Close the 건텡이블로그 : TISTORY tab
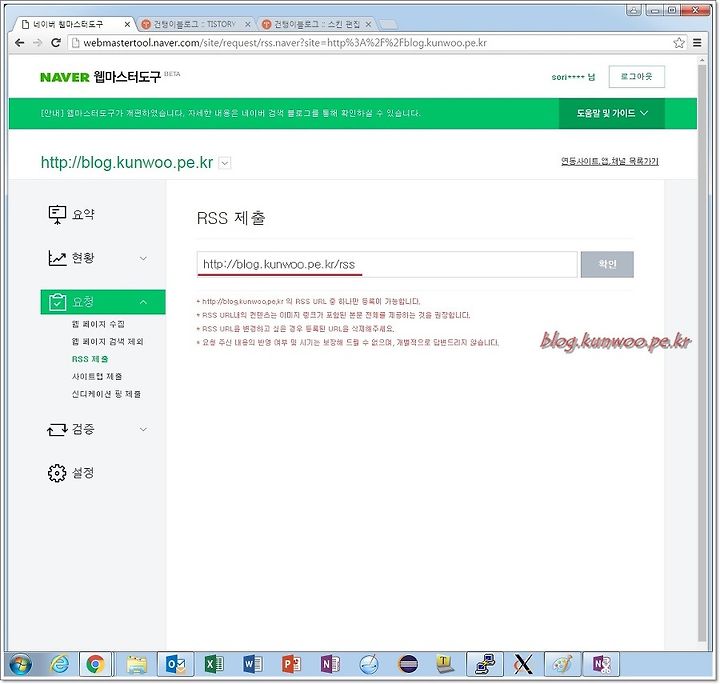Screen dimensions: 720x684 pyautogui.click(x=248, y=24)
